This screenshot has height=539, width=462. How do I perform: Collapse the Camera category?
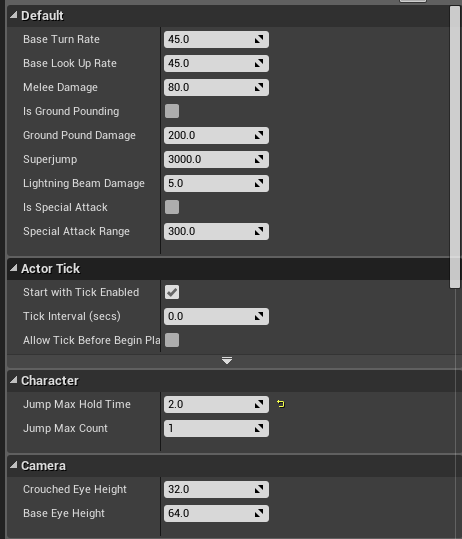pos(14,465)
